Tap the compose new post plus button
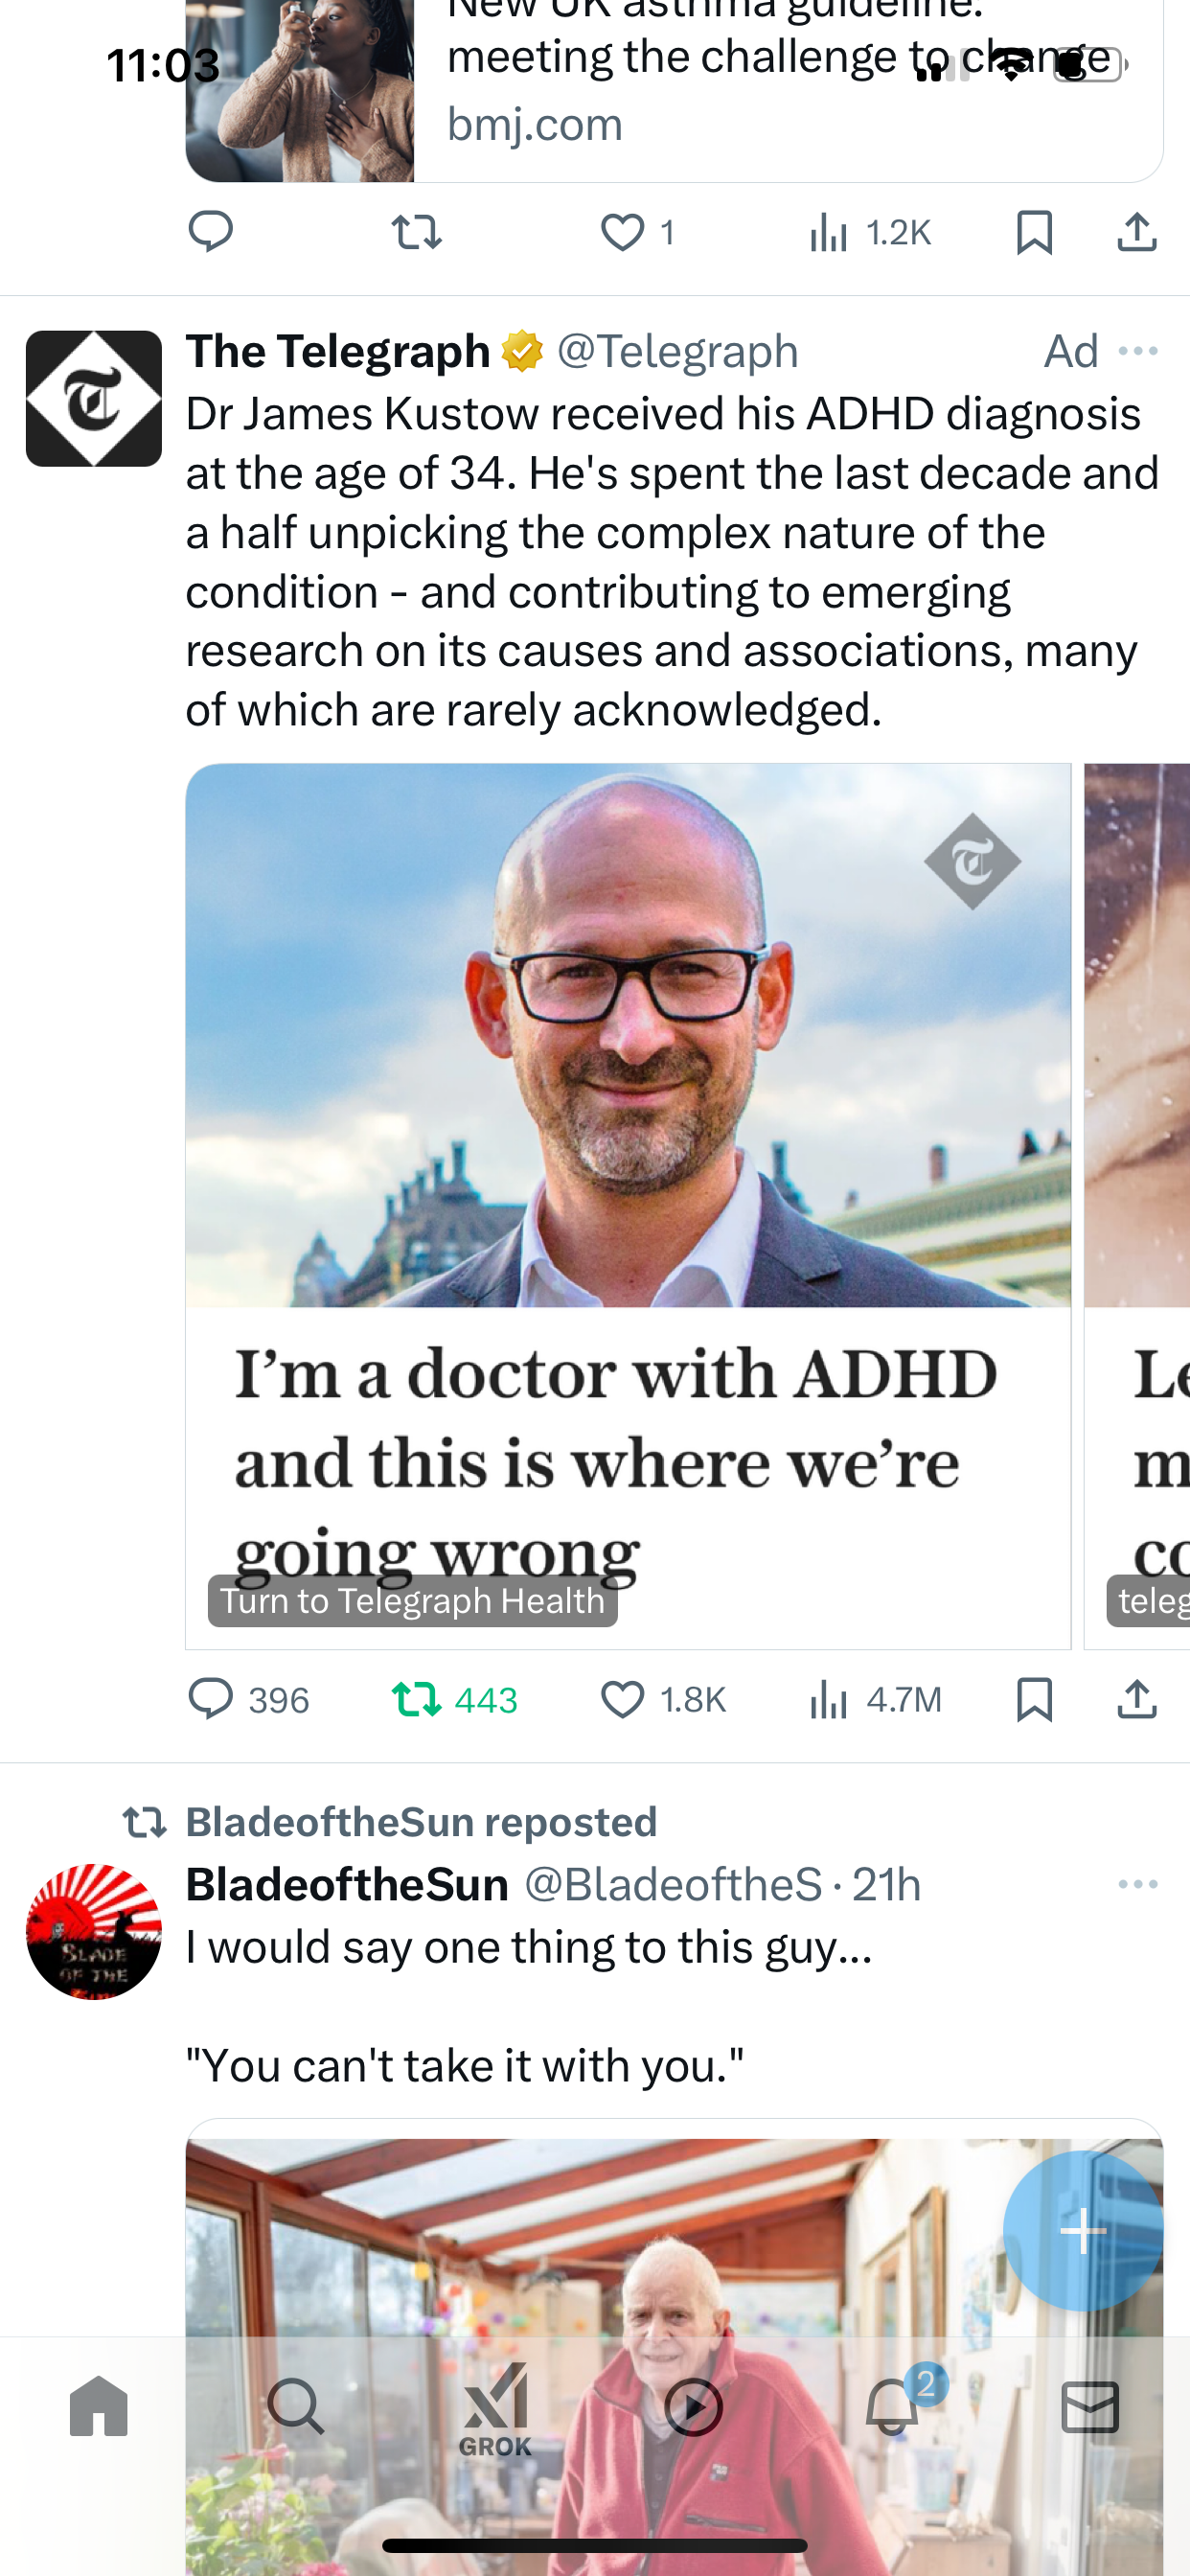 pos(1083,2231)
